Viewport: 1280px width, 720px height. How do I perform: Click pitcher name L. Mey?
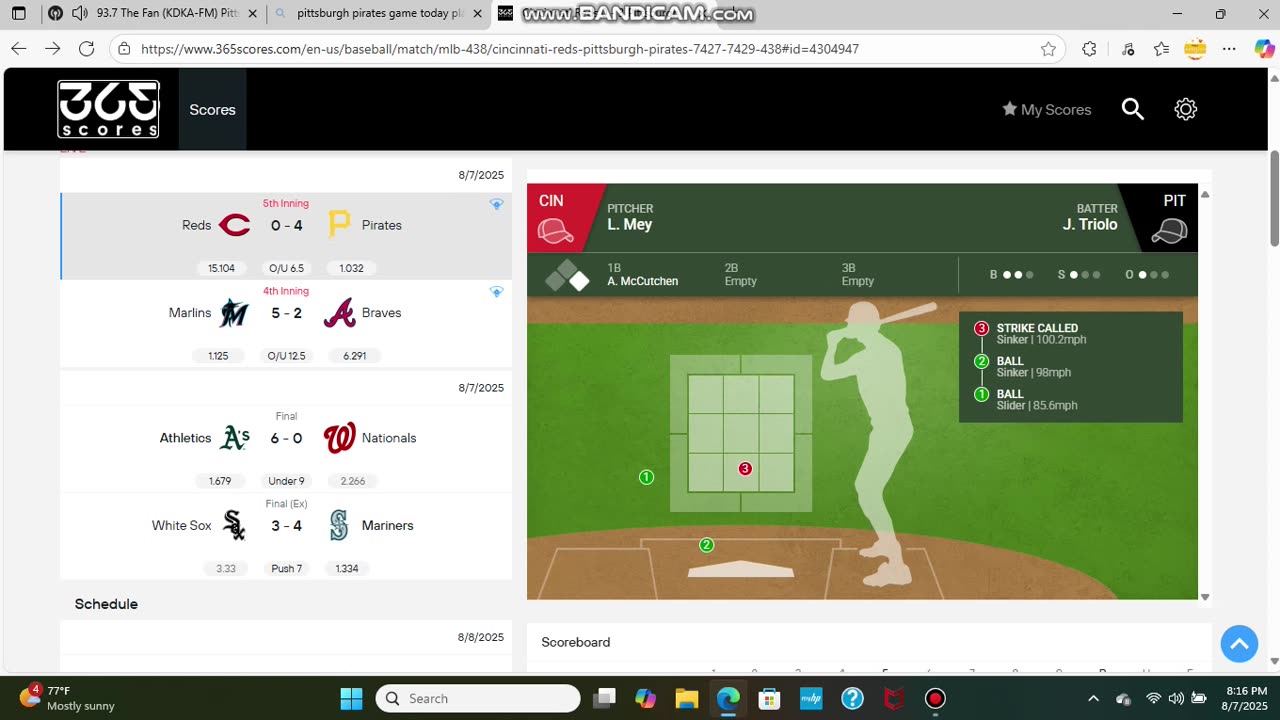click(x=629, y=225)
